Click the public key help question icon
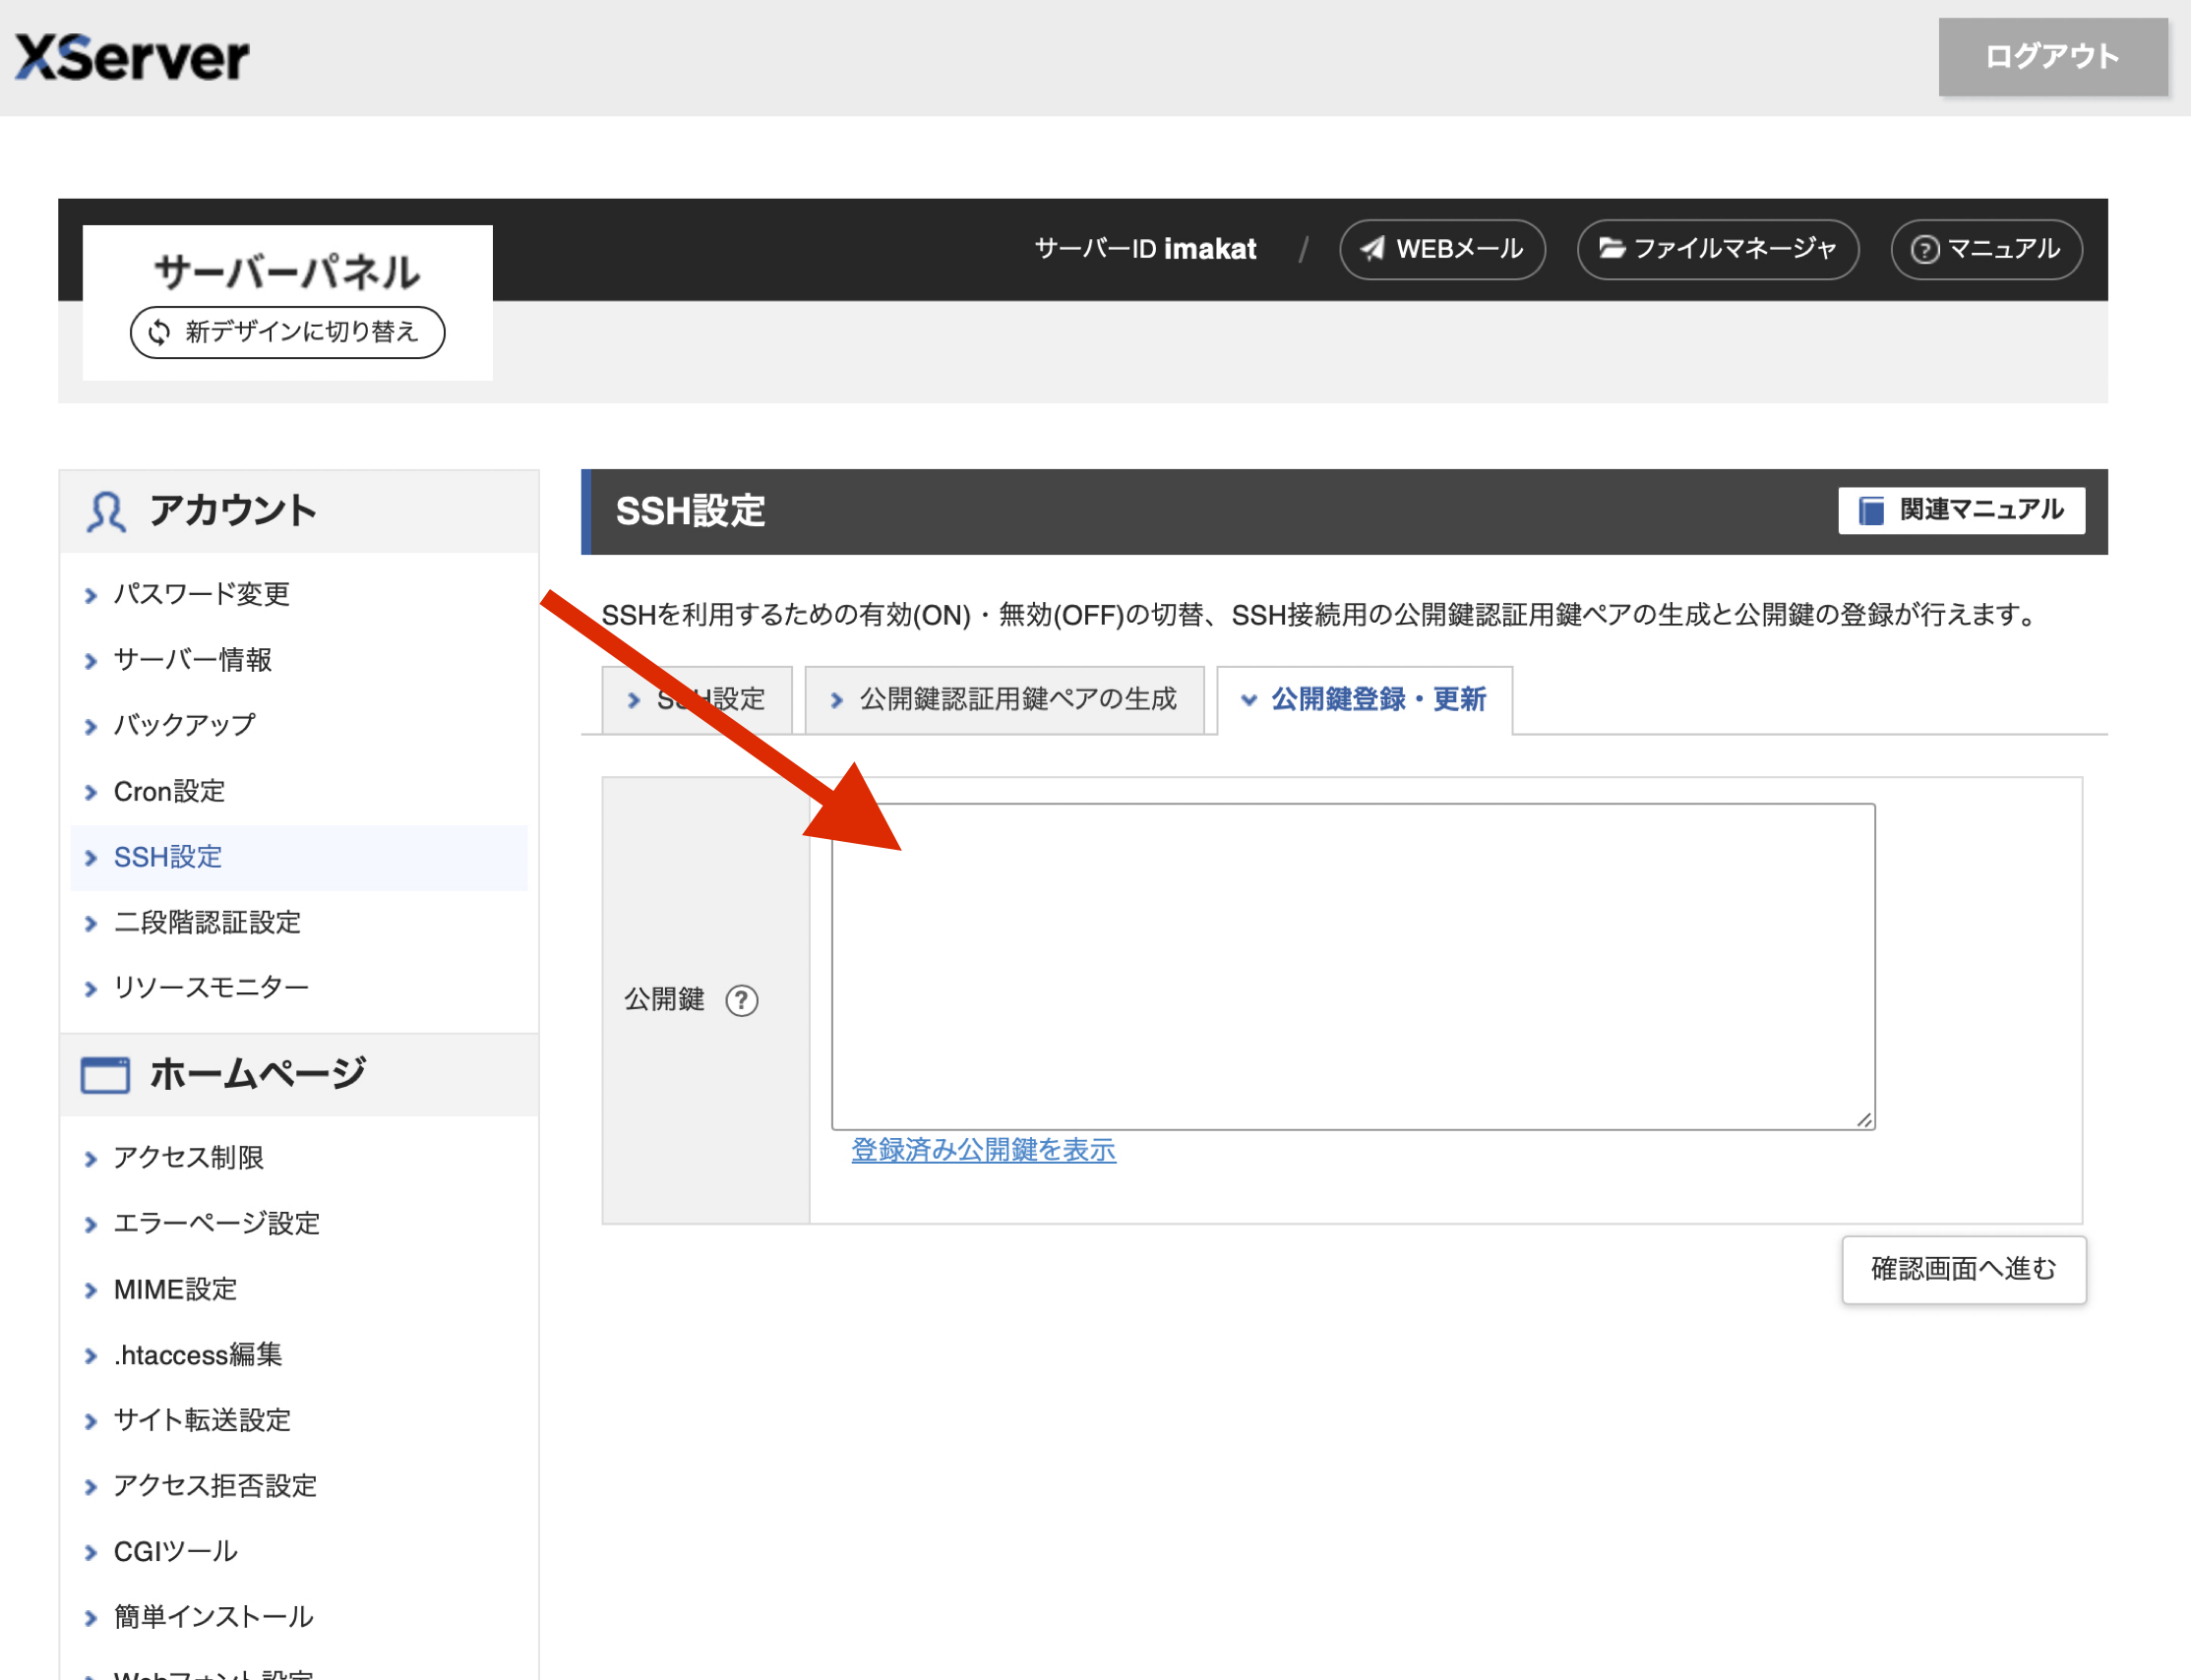This screenshot has height=1680, width=2191. click(741, 1000)
